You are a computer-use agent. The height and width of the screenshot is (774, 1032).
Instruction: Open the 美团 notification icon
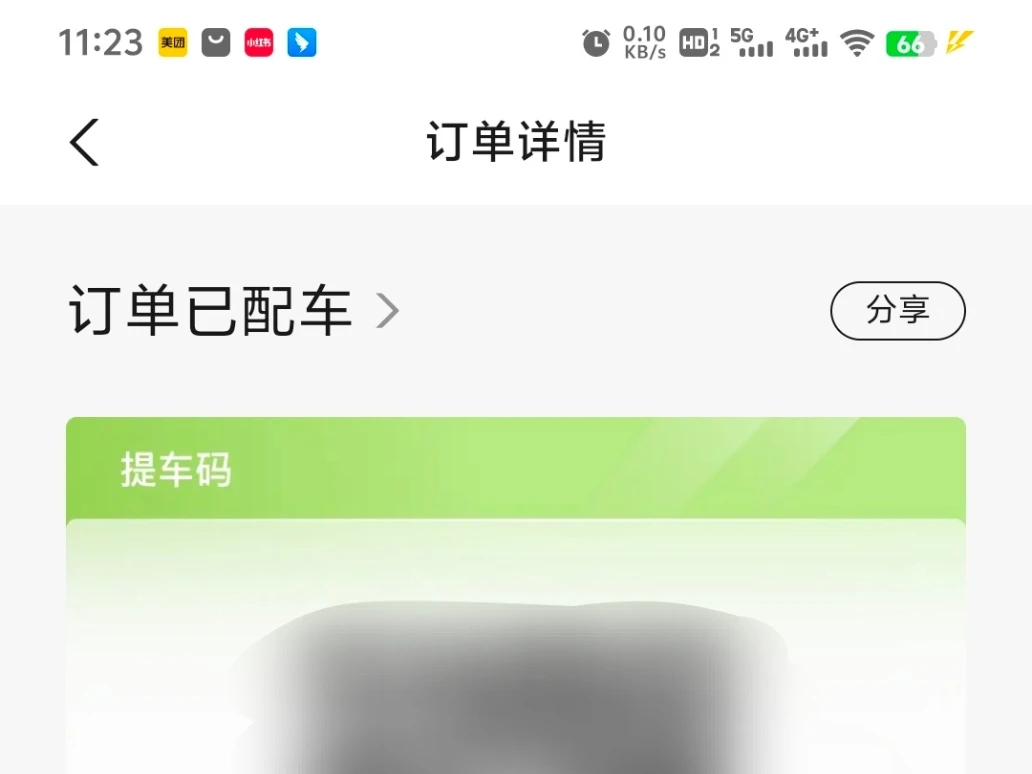point(172,43)
